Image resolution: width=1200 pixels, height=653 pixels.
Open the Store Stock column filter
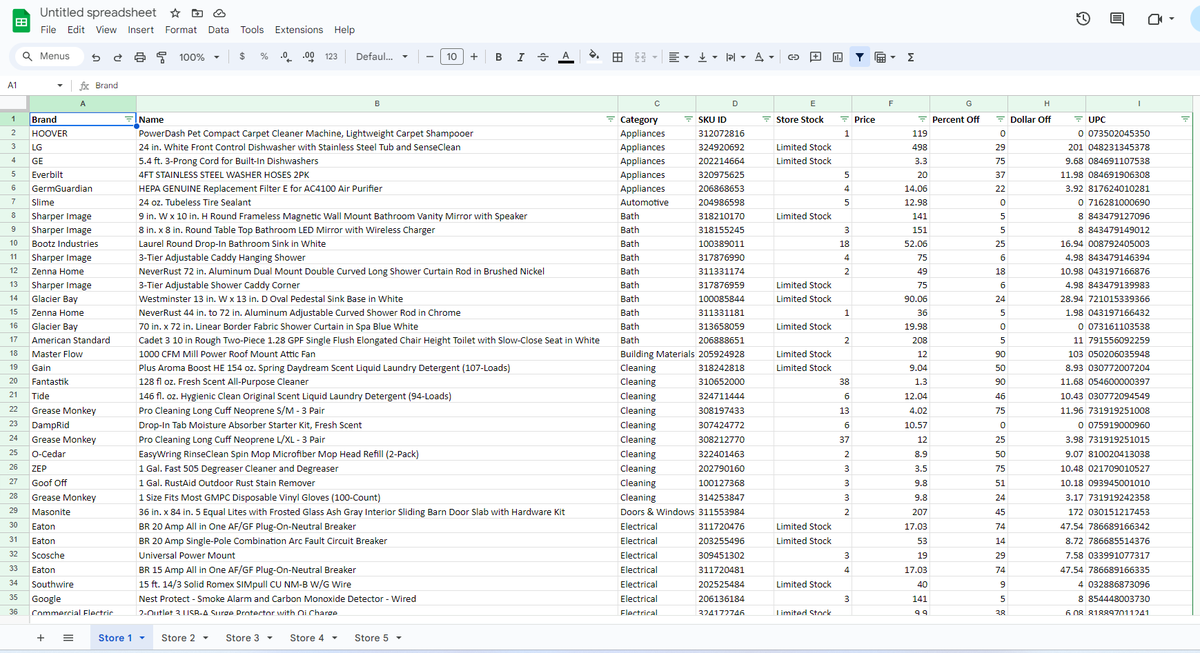844,119
